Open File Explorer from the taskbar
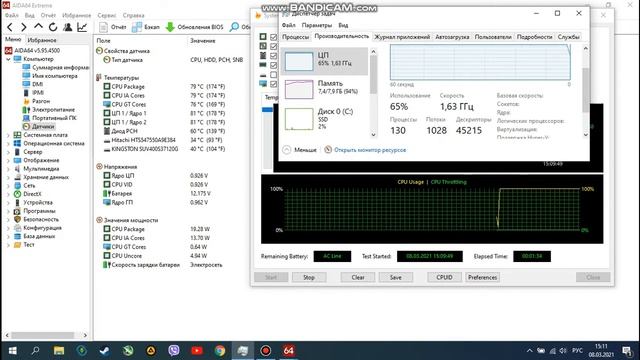Image resolution: width=640 pixels, height=360 pixels. click(x=59, y=351)
